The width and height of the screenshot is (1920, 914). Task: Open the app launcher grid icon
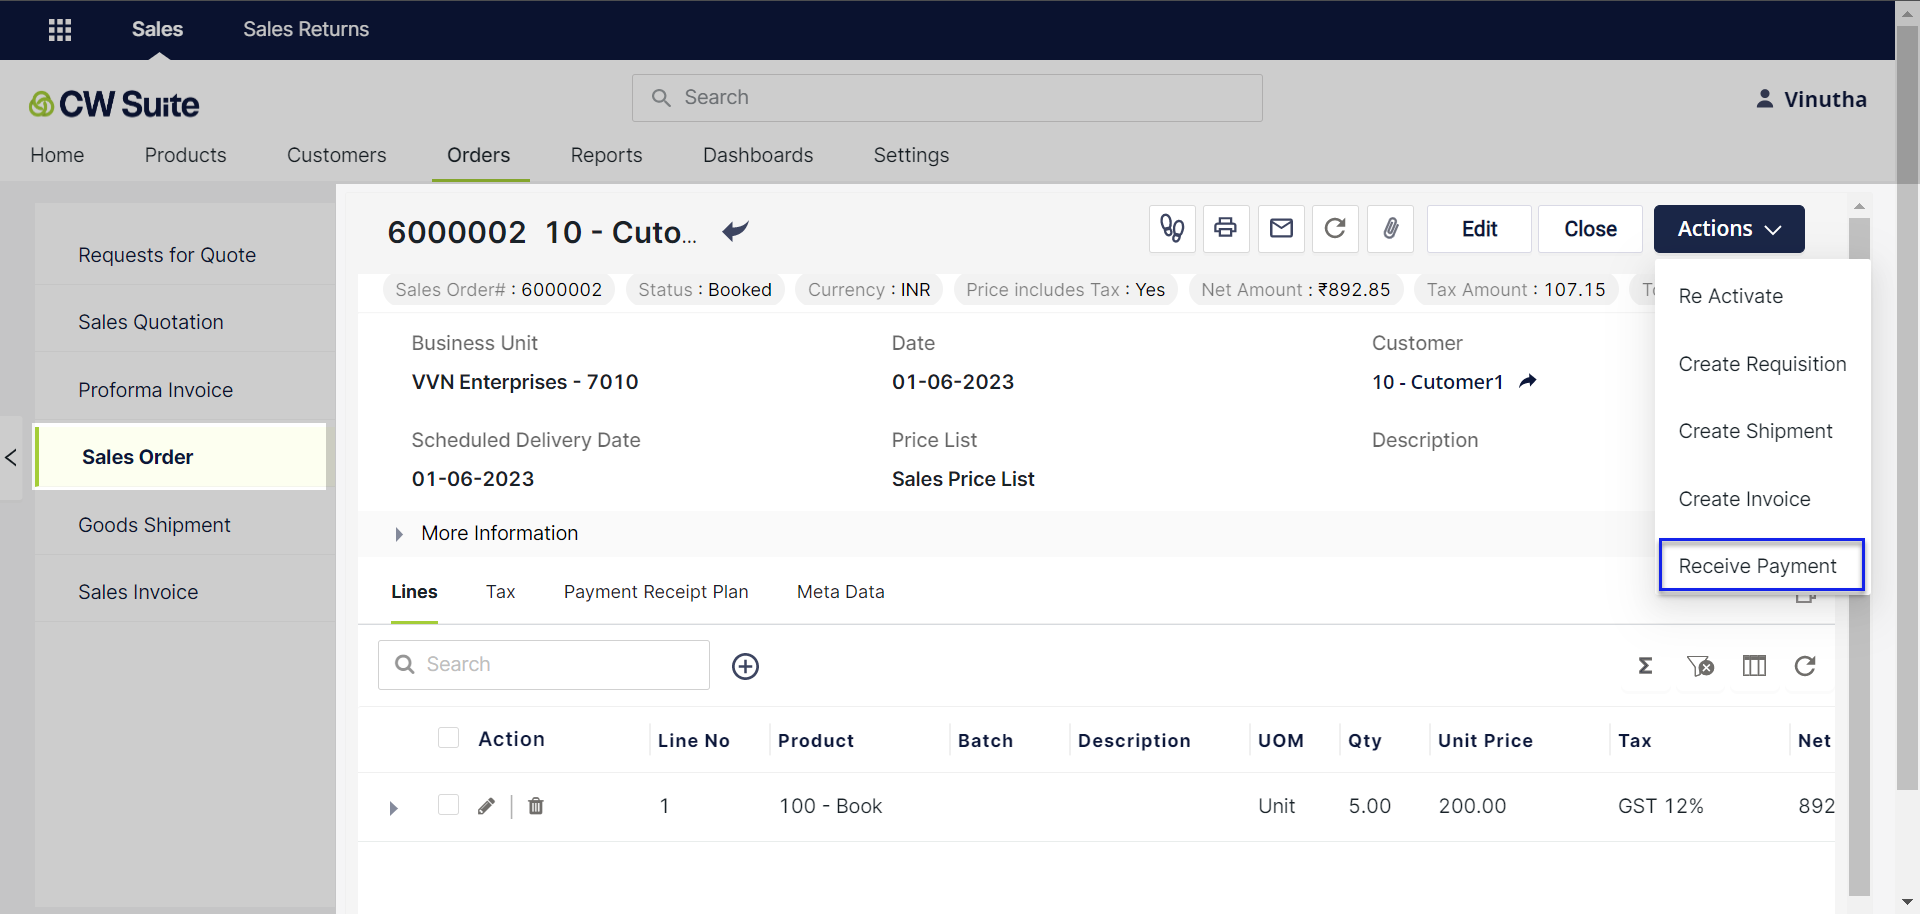click(60, 30)
